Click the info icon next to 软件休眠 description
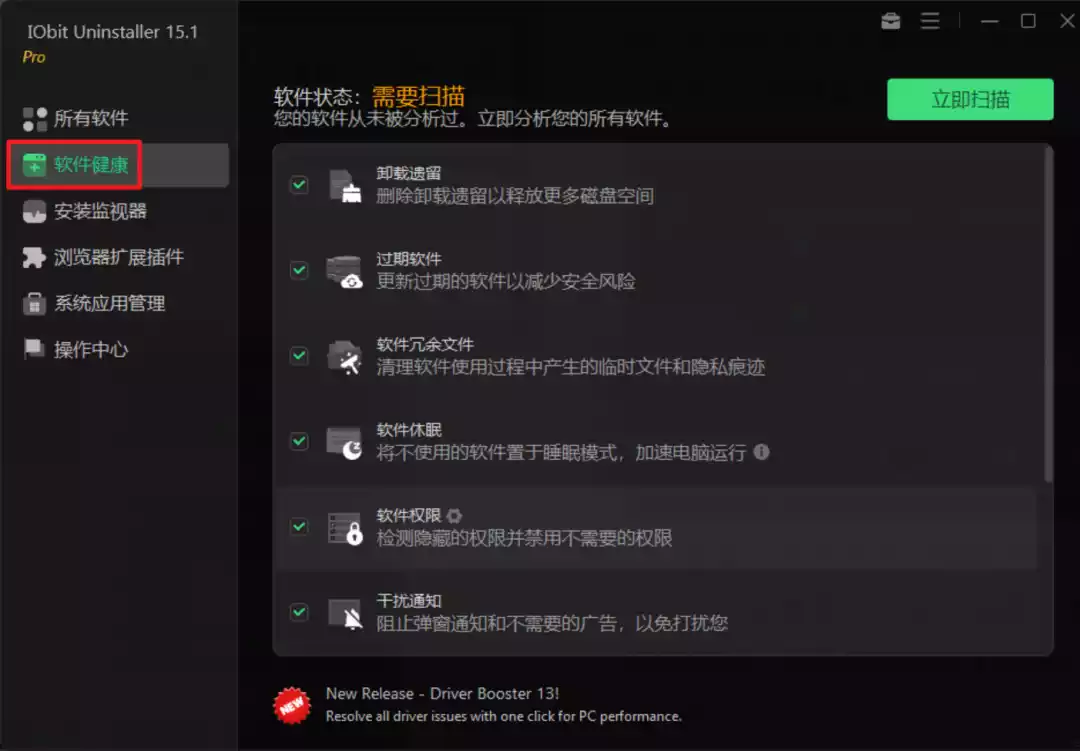The width and height of the screenshot is (1080, 751). pyautogui.click(x=761, y=452)
